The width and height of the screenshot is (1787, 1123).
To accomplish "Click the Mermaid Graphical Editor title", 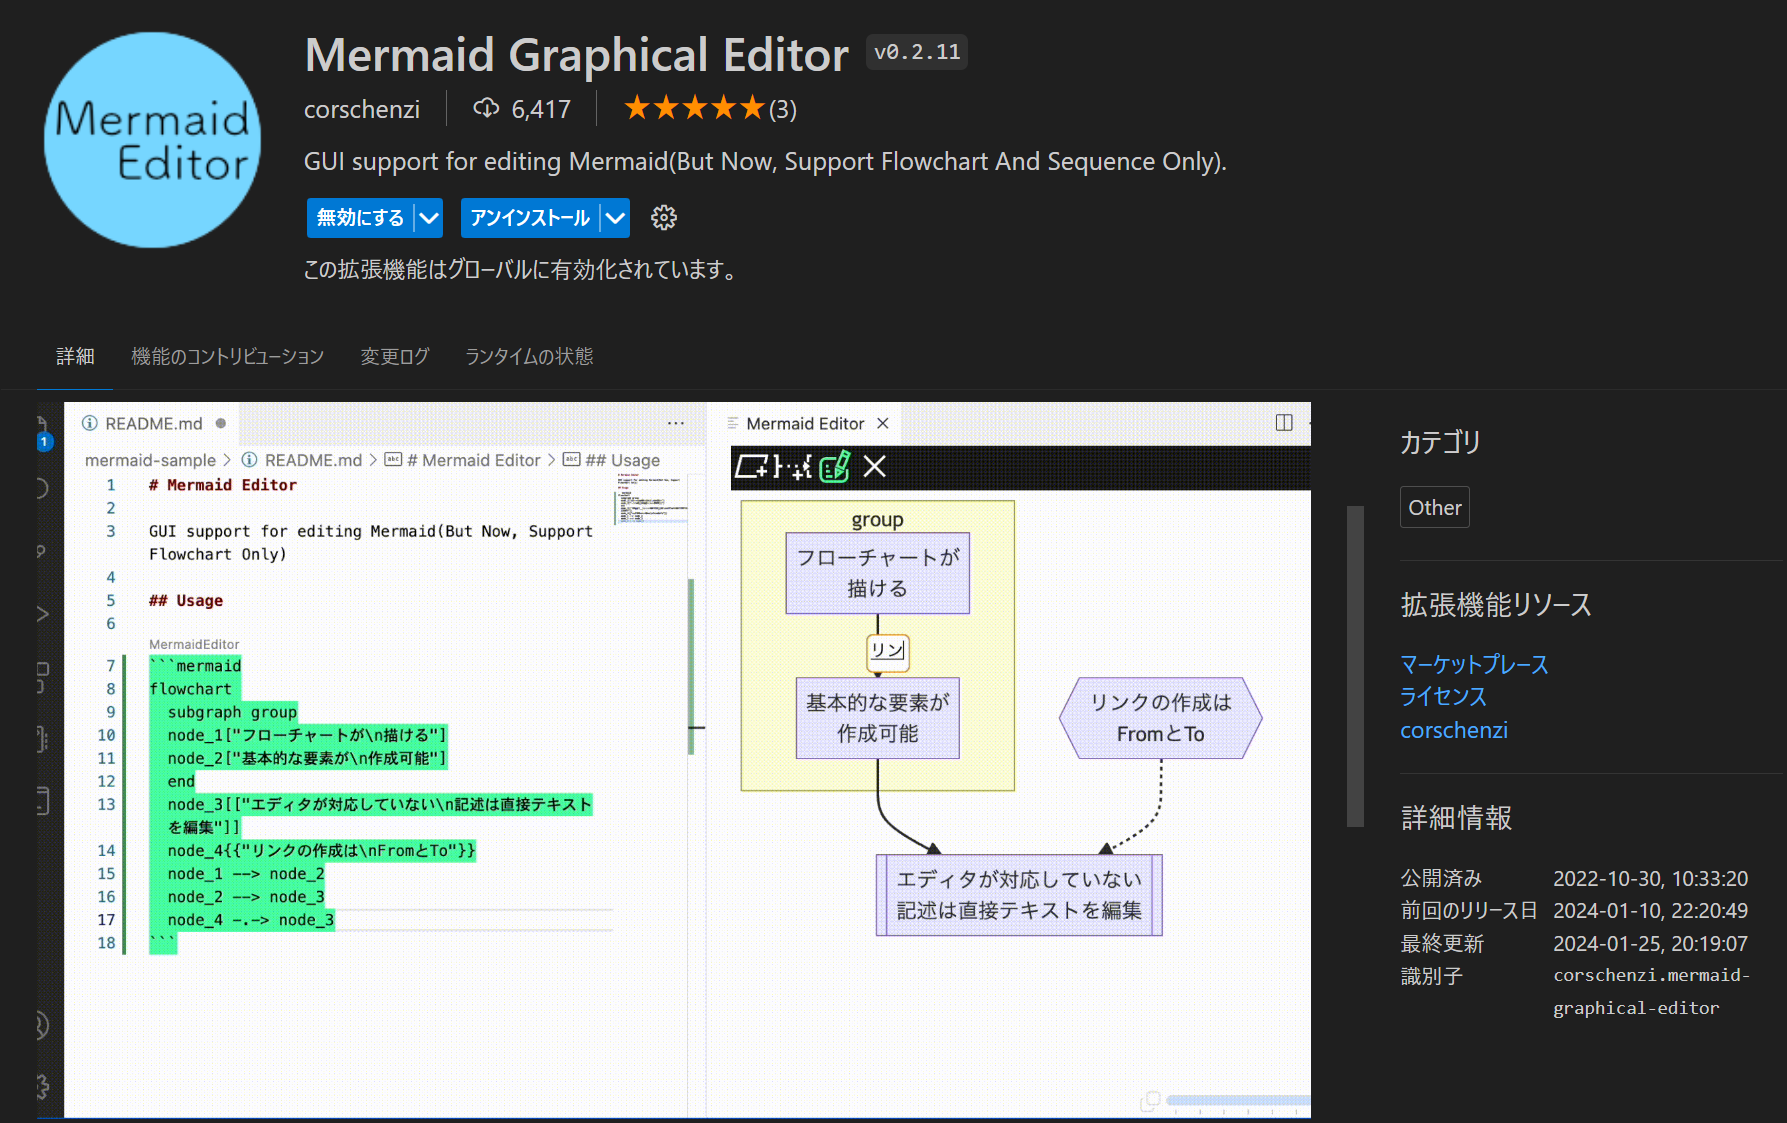I will [577, 55].
